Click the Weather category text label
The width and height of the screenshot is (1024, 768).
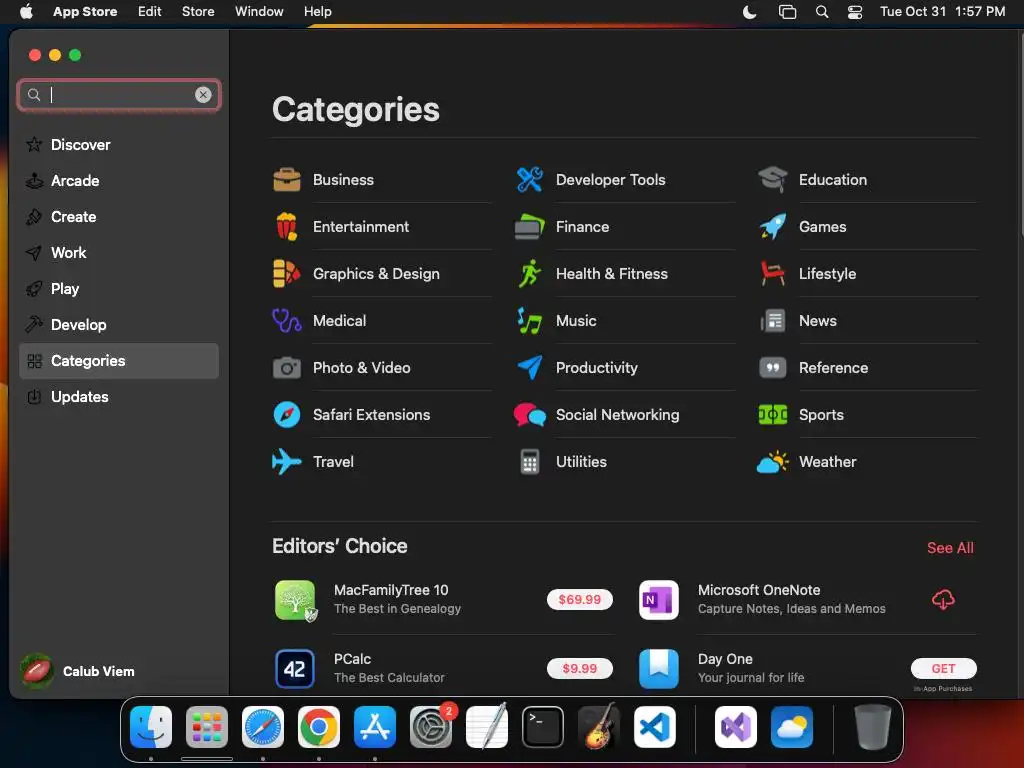click(x=827, y=462)
